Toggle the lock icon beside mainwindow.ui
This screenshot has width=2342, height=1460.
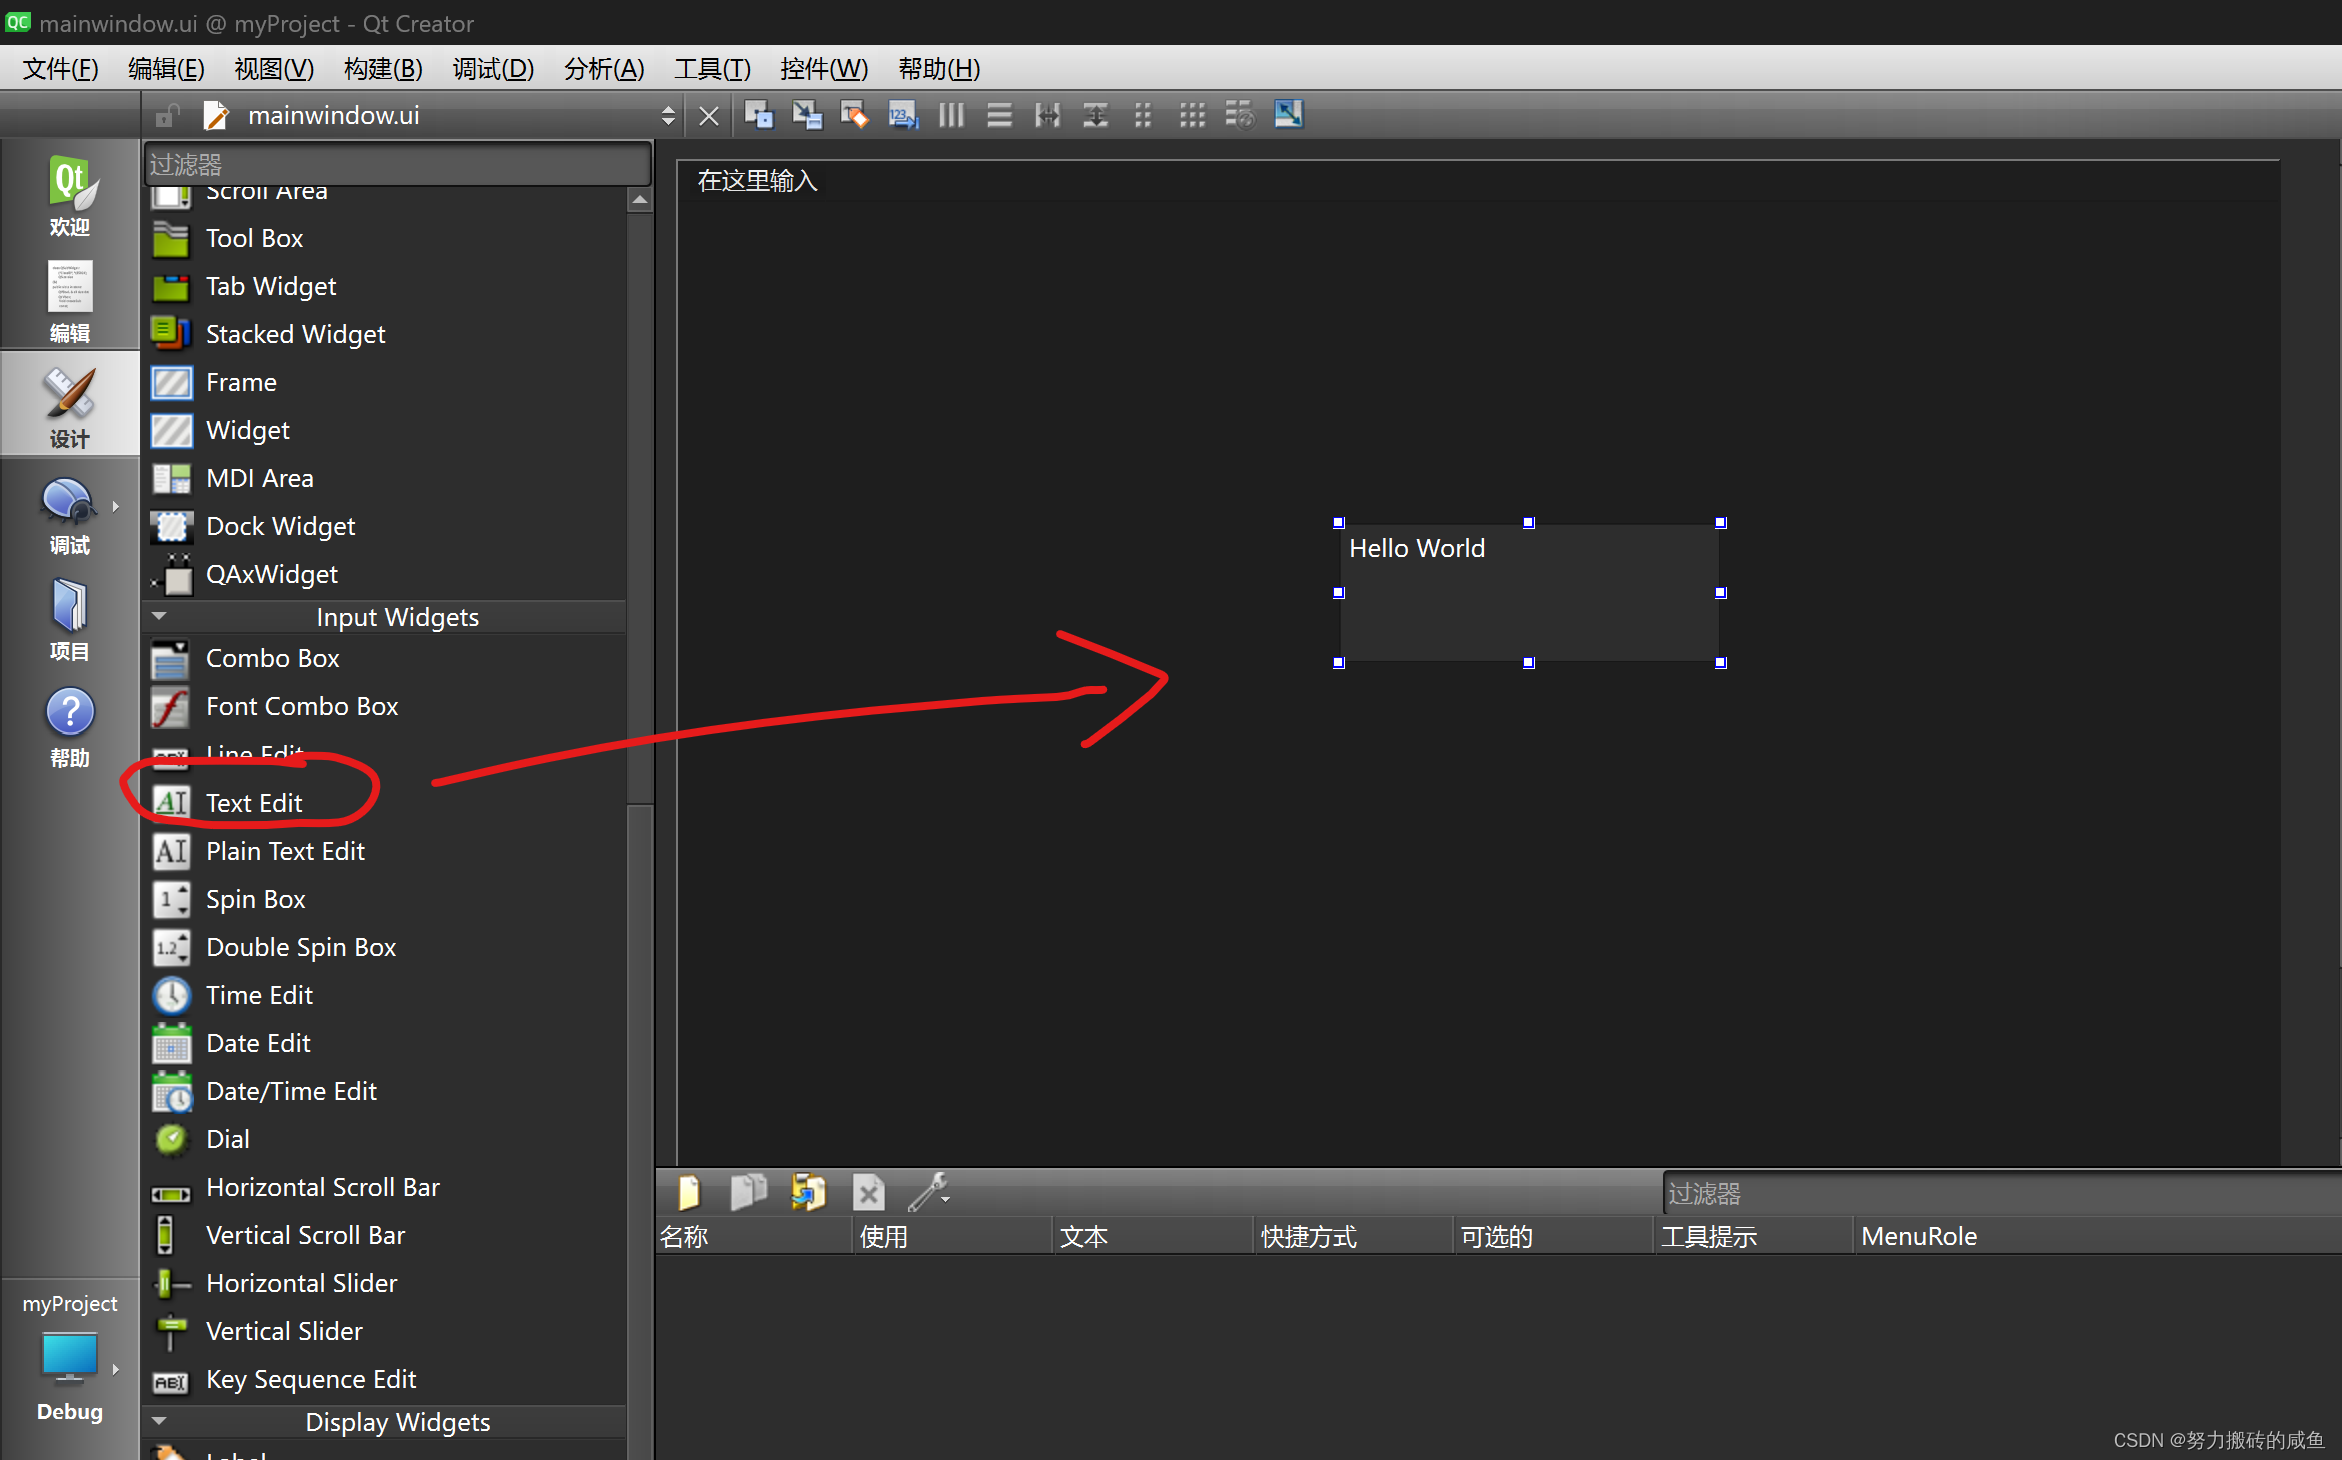click(167, 116)
